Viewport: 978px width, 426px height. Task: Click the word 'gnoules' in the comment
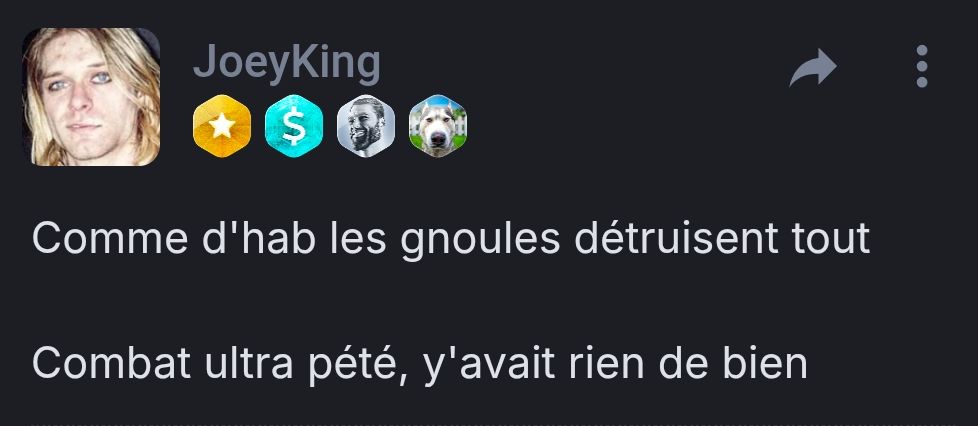[x=480, y=239]
